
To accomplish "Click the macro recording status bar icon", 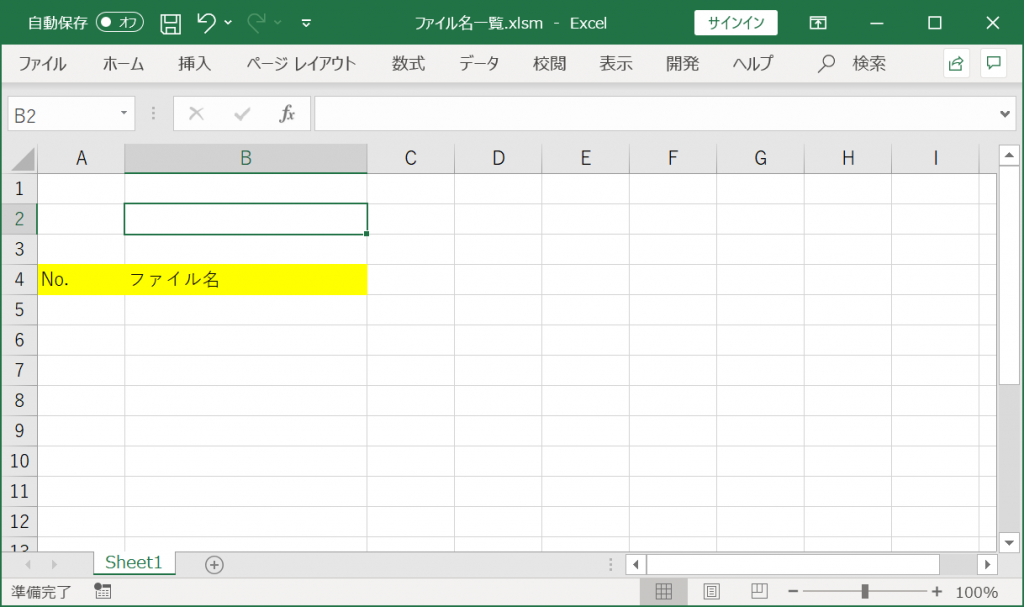I will click(103, 592).
